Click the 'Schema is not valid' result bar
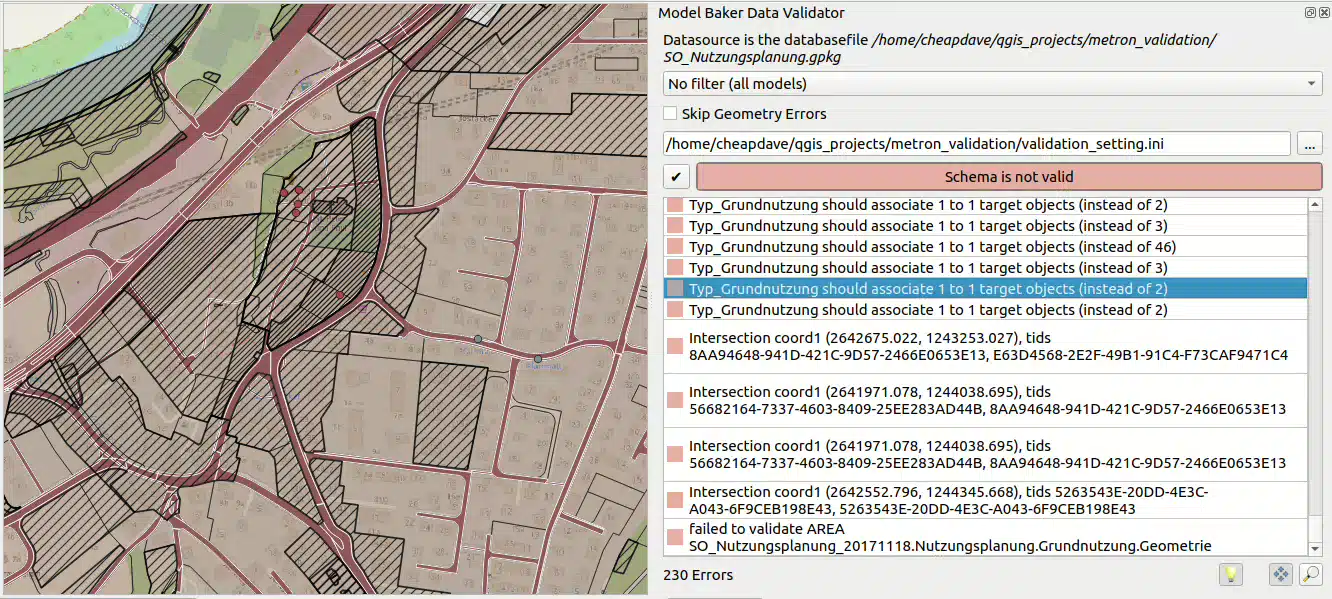The height and width of the screenshot is (599, 1332). point(1008,177)
